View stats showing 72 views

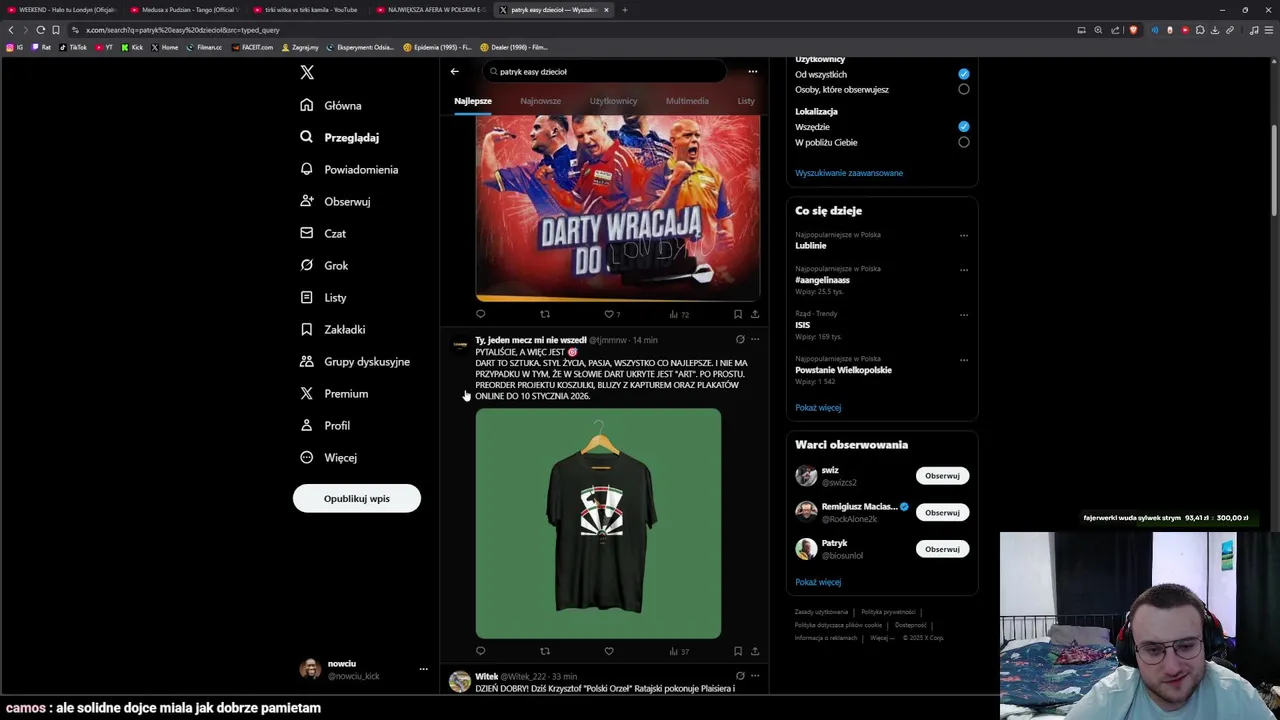click(679, 314)
